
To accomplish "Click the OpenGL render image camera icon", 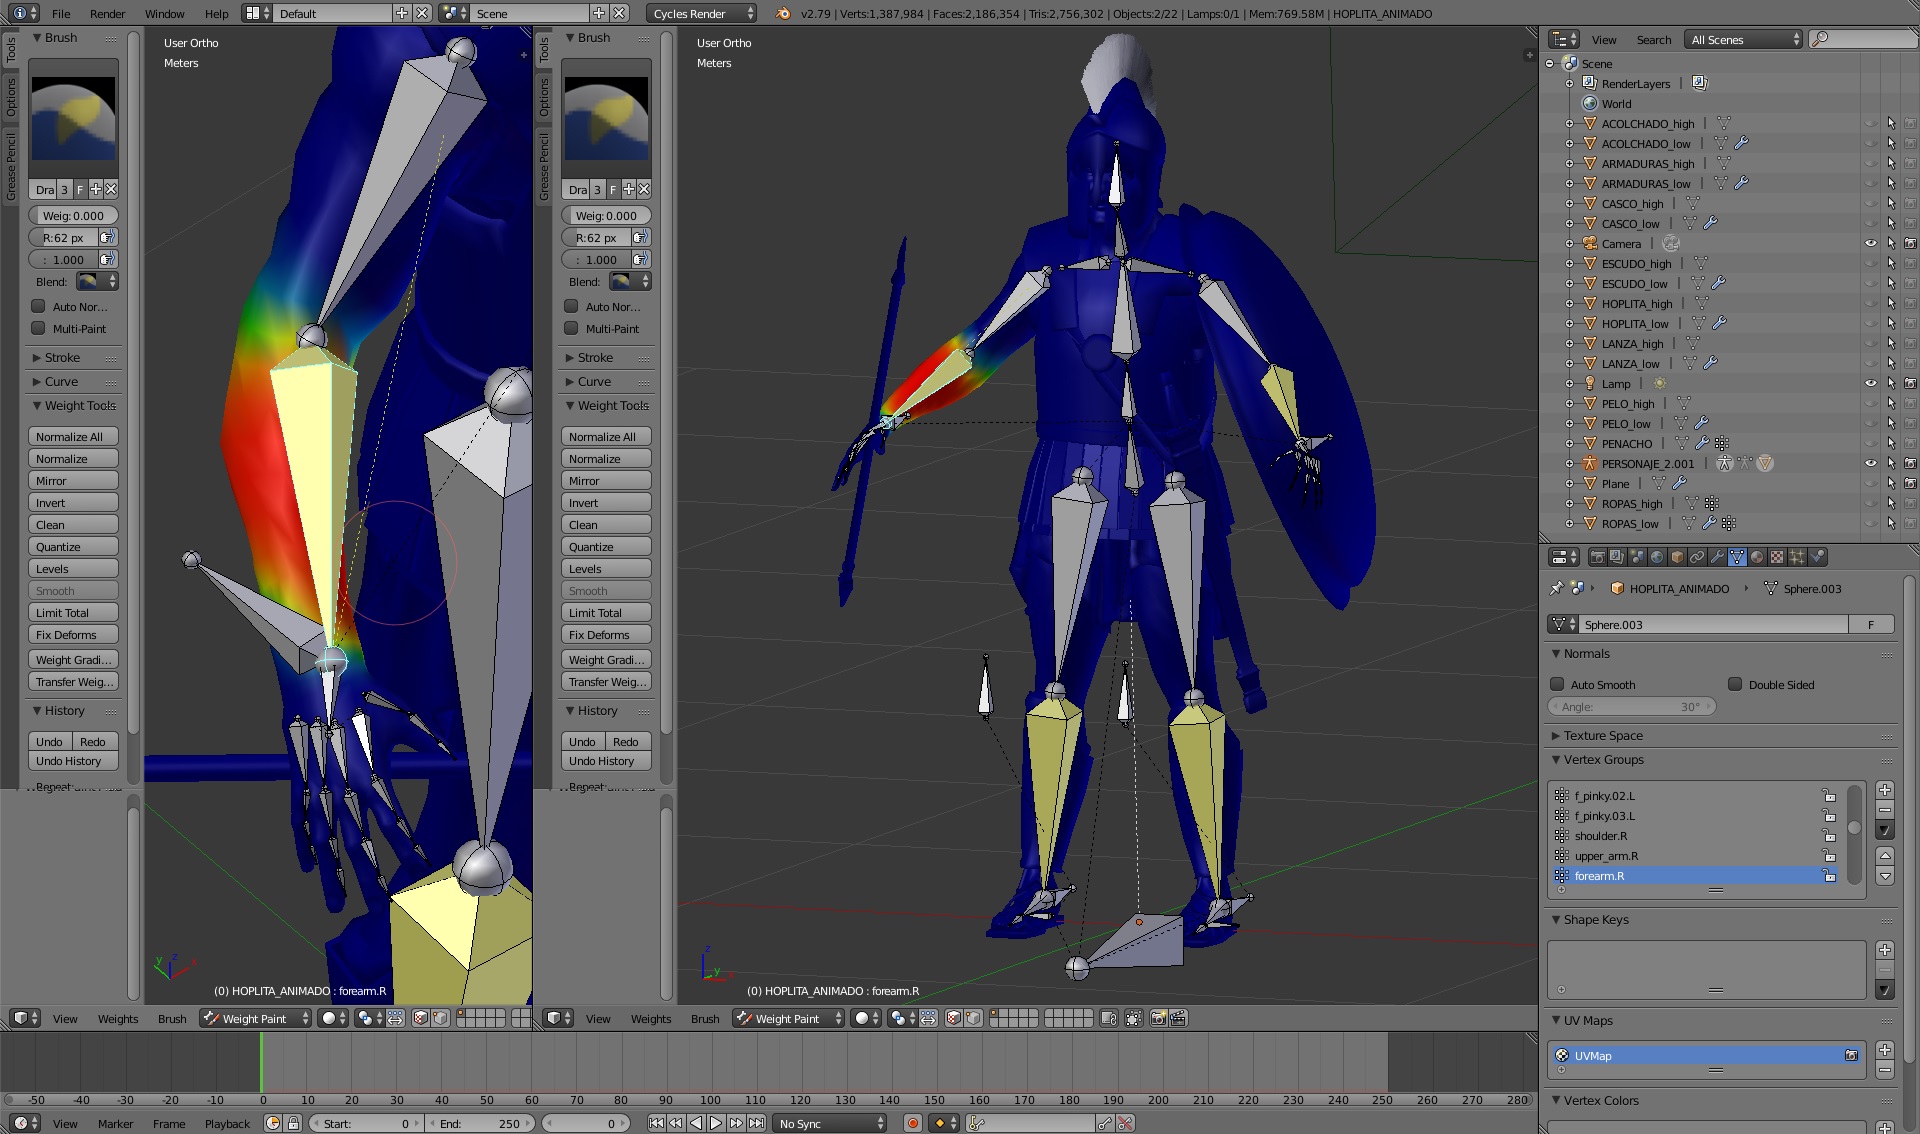I will tap(1159, 1018).
